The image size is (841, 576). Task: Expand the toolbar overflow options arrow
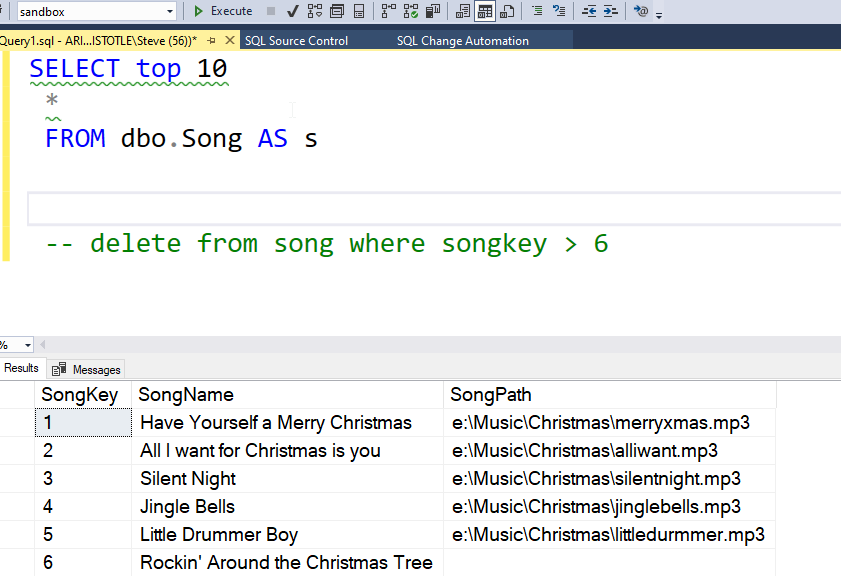660,14
